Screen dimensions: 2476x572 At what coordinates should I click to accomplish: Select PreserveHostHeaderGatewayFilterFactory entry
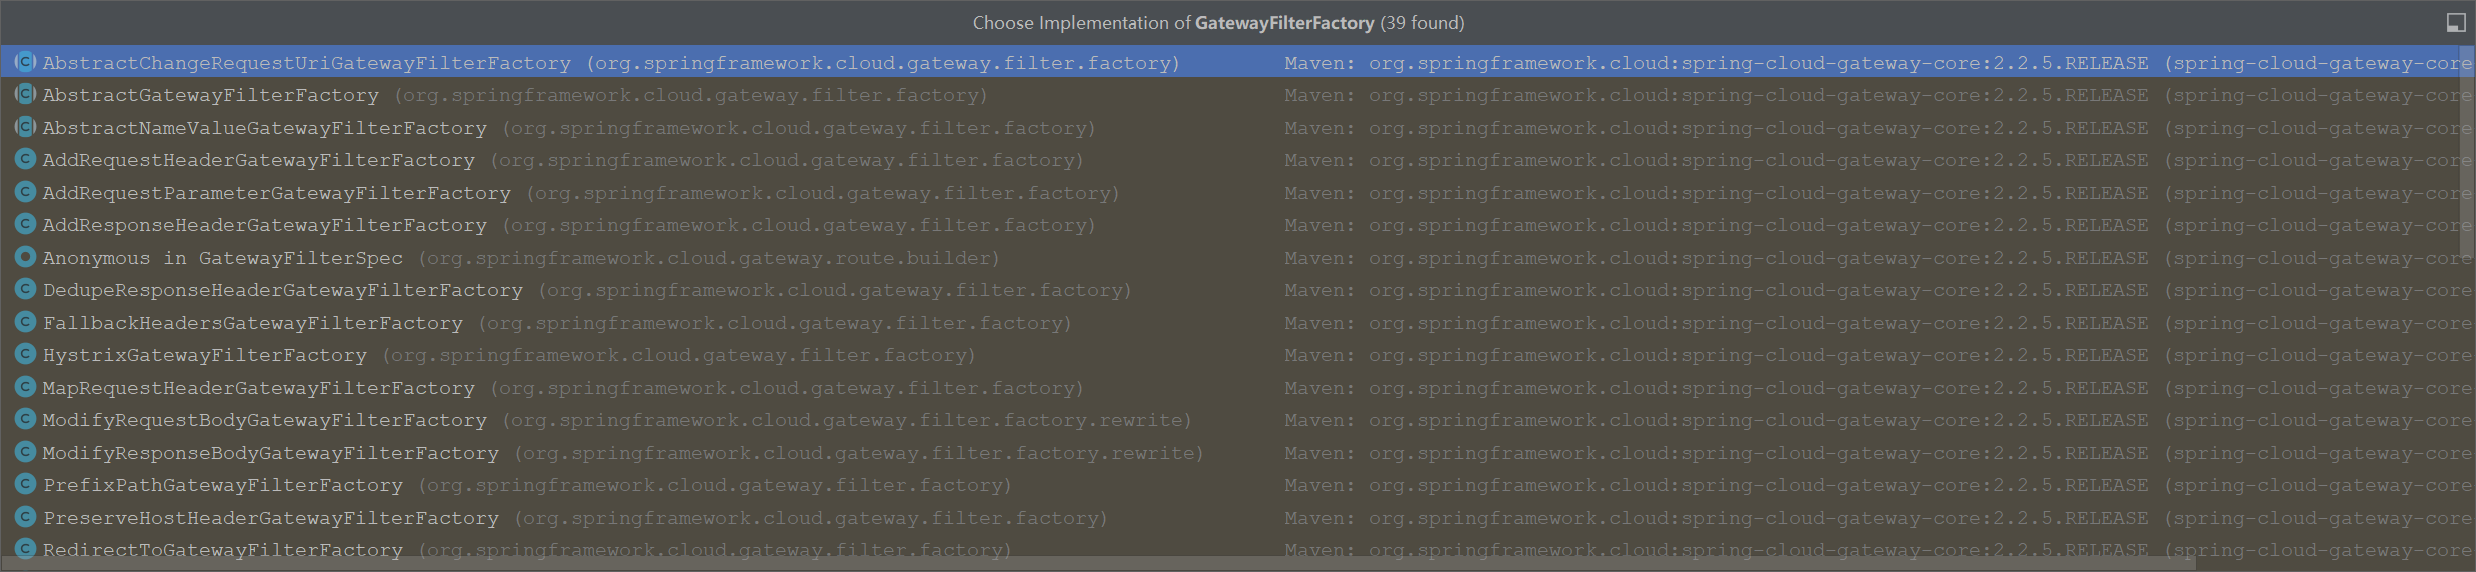point(1233,518)
